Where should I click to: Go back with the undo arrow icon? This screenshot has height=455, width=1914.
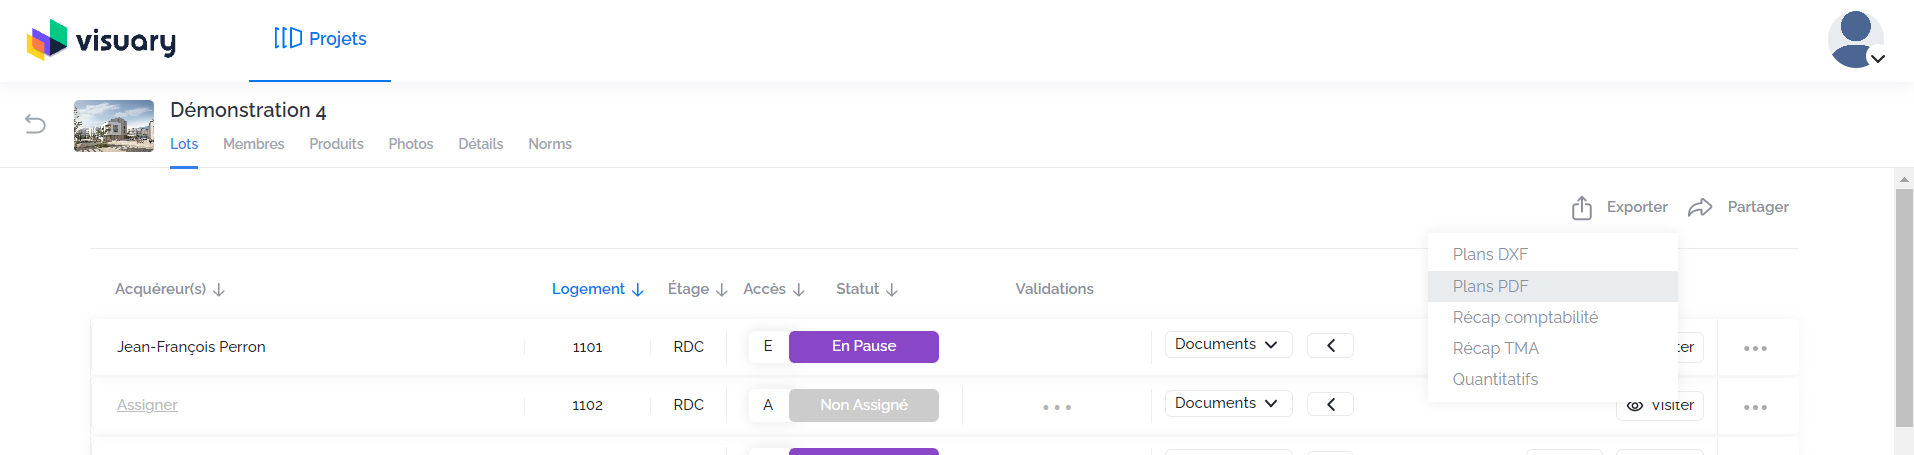[35, 124]
